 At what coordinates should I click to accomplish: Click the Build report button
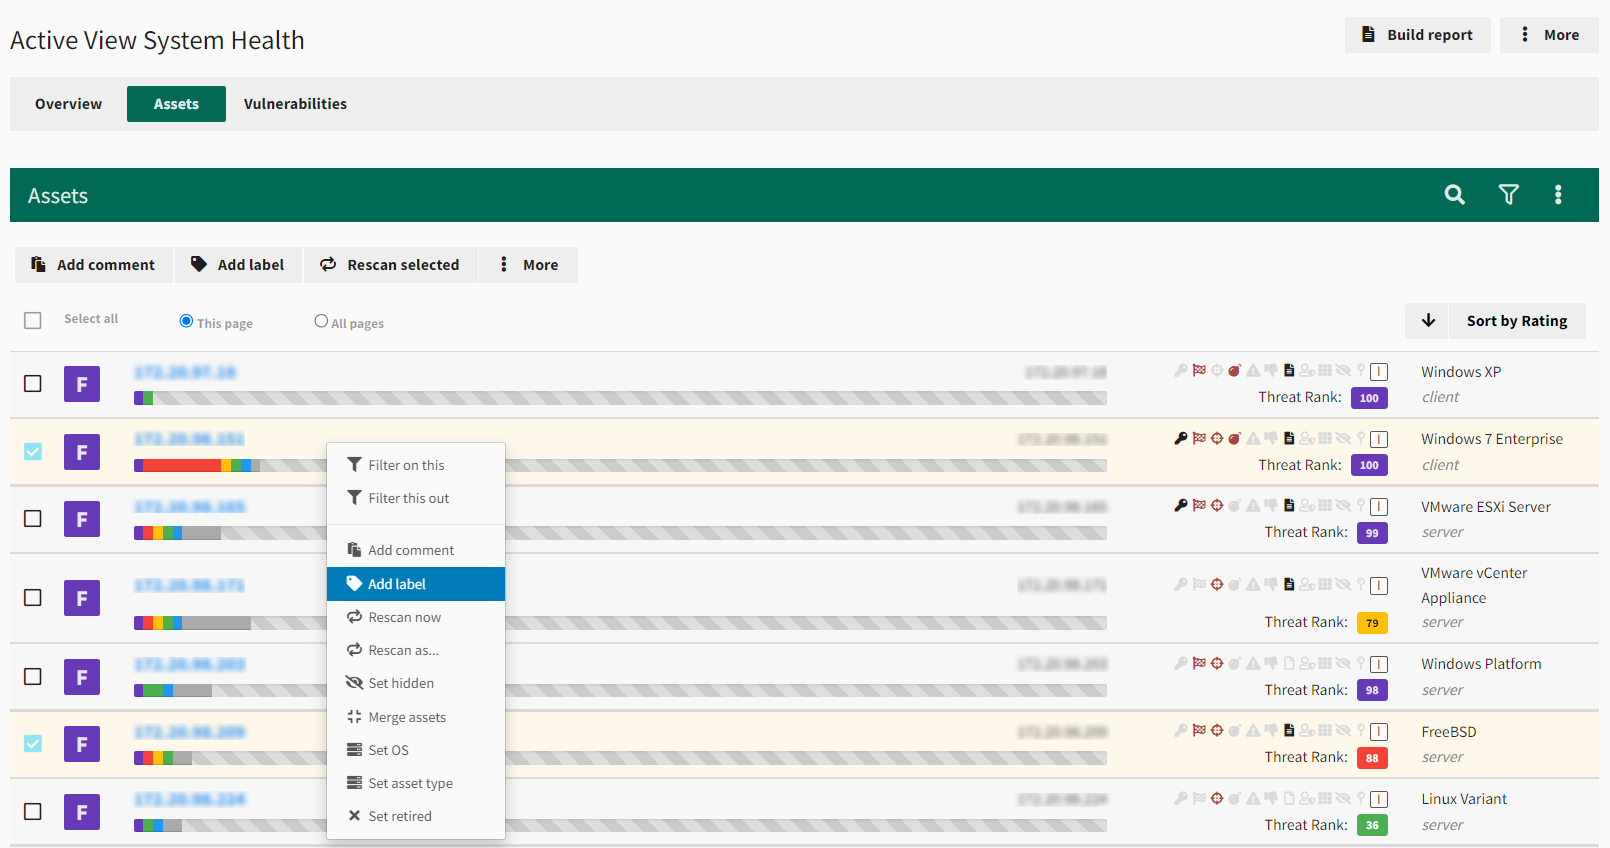pyautogui.click(x=1417, y=35)
